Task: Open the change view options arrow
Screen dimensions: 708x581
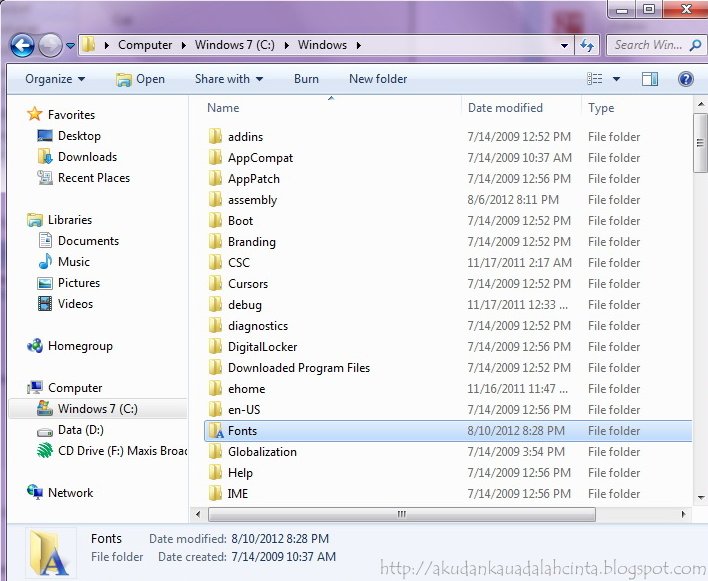Action: [616, 79]
